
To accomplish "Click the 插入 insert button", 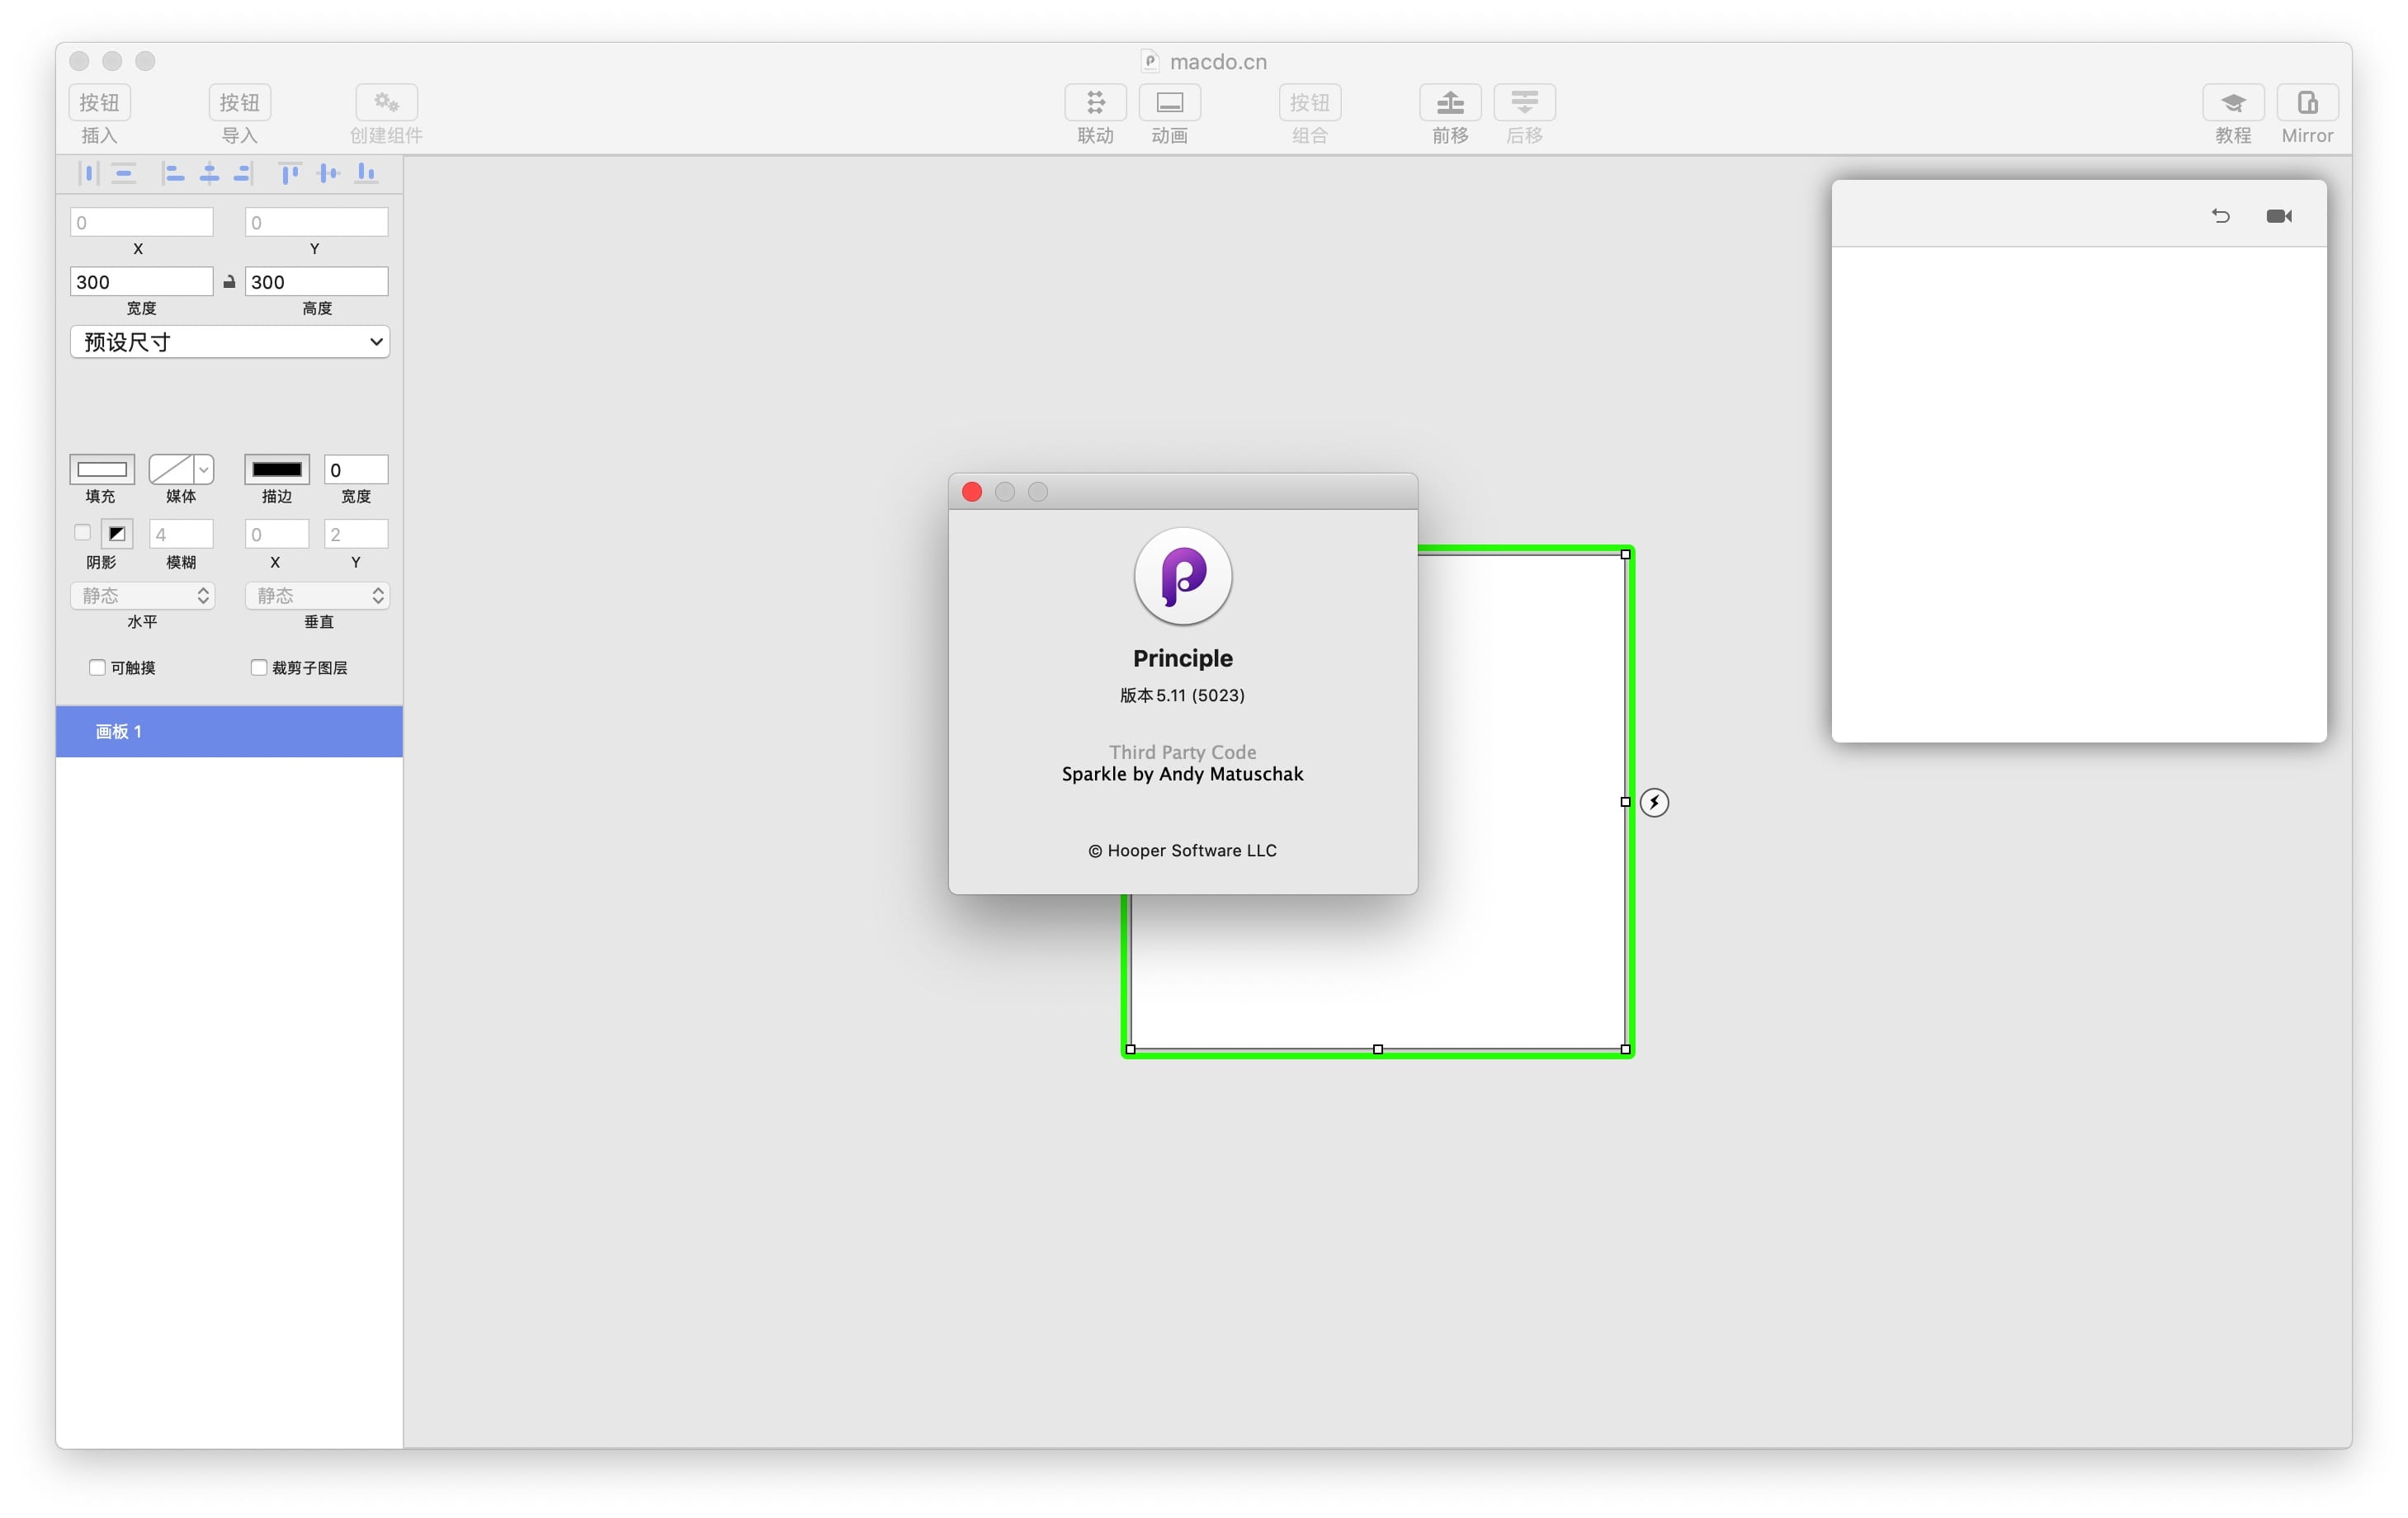I will click(x=99, y=102).
